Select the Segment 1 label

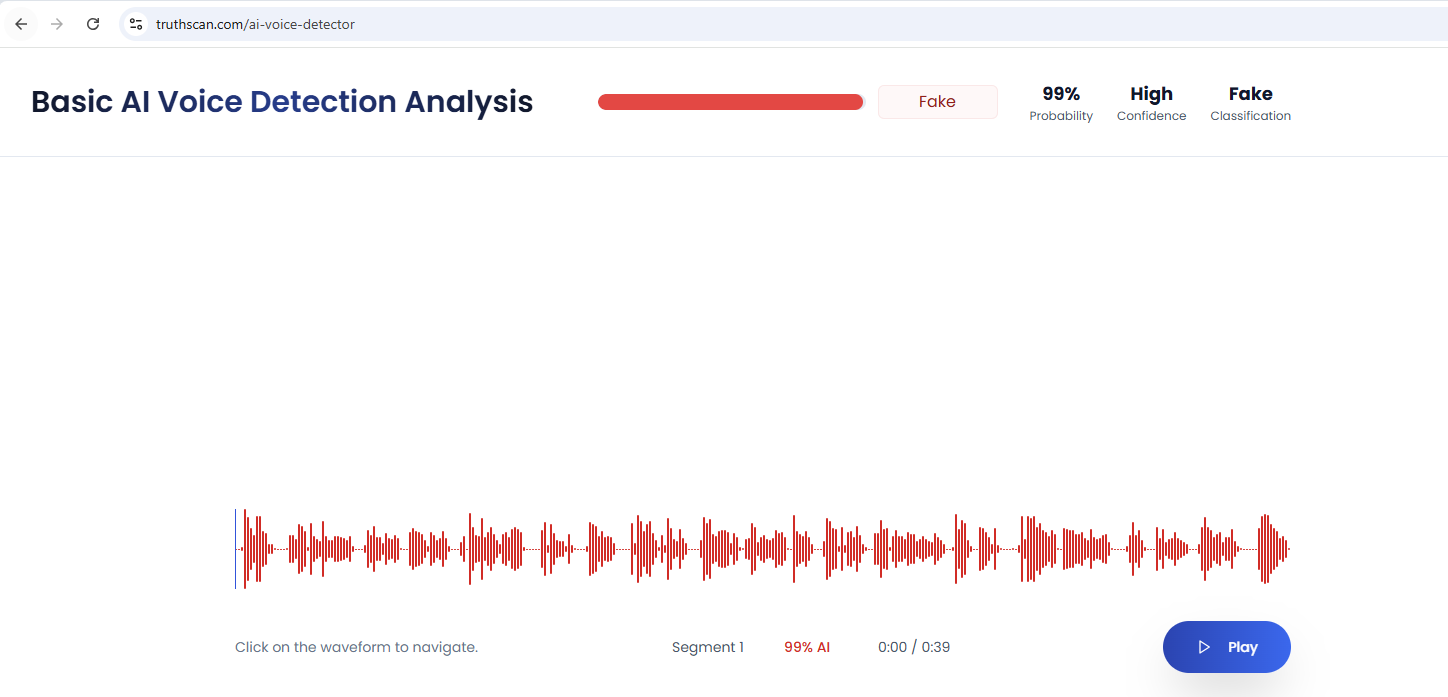click(707, 647)
